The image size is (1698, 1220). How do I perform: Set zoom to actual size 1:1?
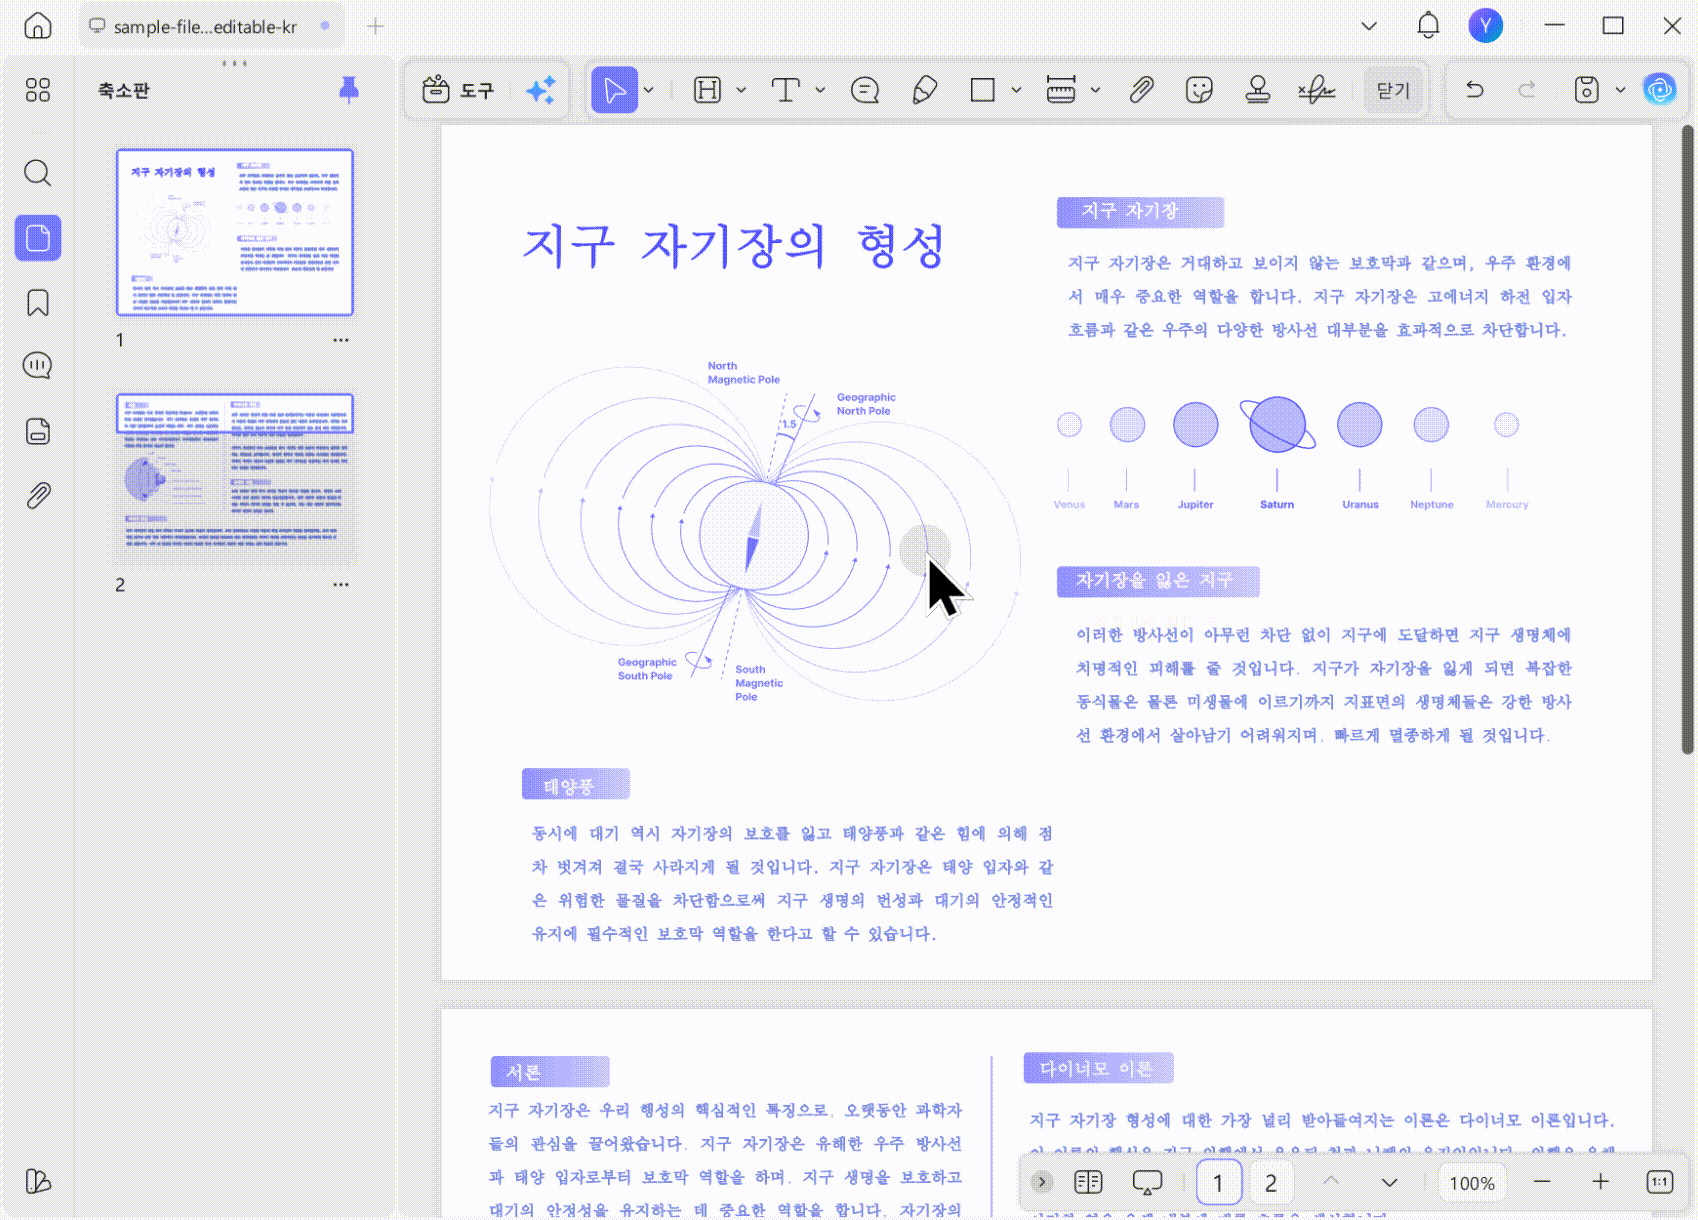click(1660, 1182)
